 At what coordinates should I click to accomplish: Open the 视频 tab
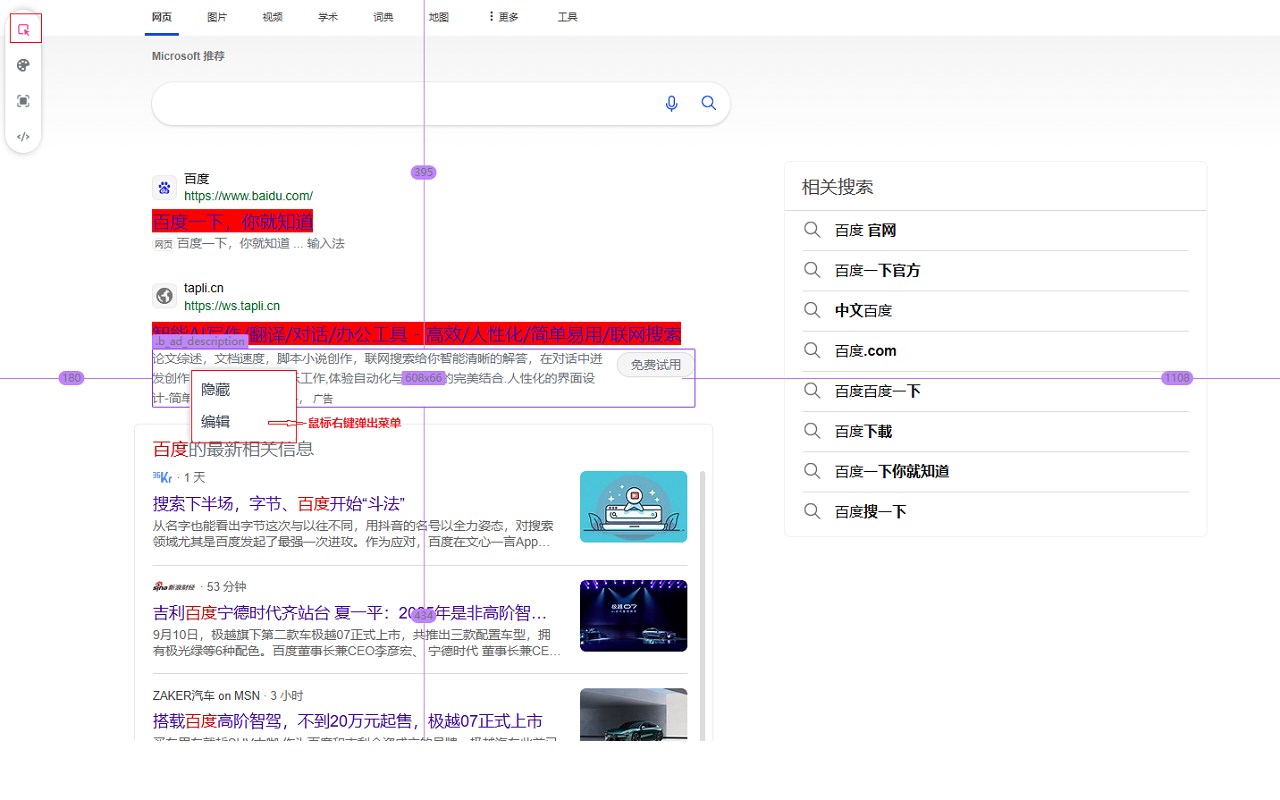272,17
